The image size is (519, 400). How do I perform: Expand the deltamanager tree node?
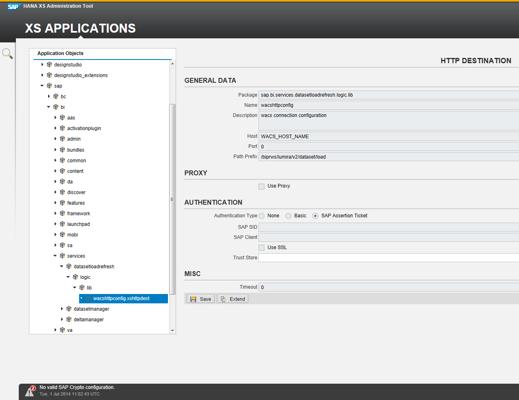click(62, 319)
